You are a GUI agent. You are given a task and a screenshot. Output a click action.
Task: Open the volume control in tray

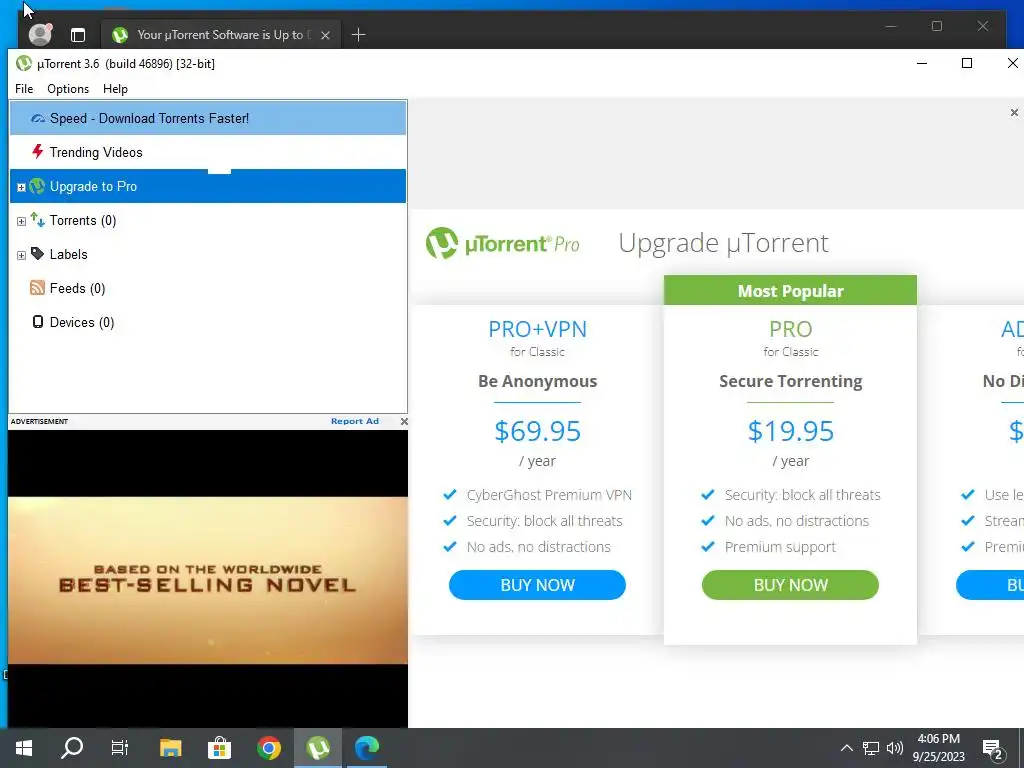point(895,748)
